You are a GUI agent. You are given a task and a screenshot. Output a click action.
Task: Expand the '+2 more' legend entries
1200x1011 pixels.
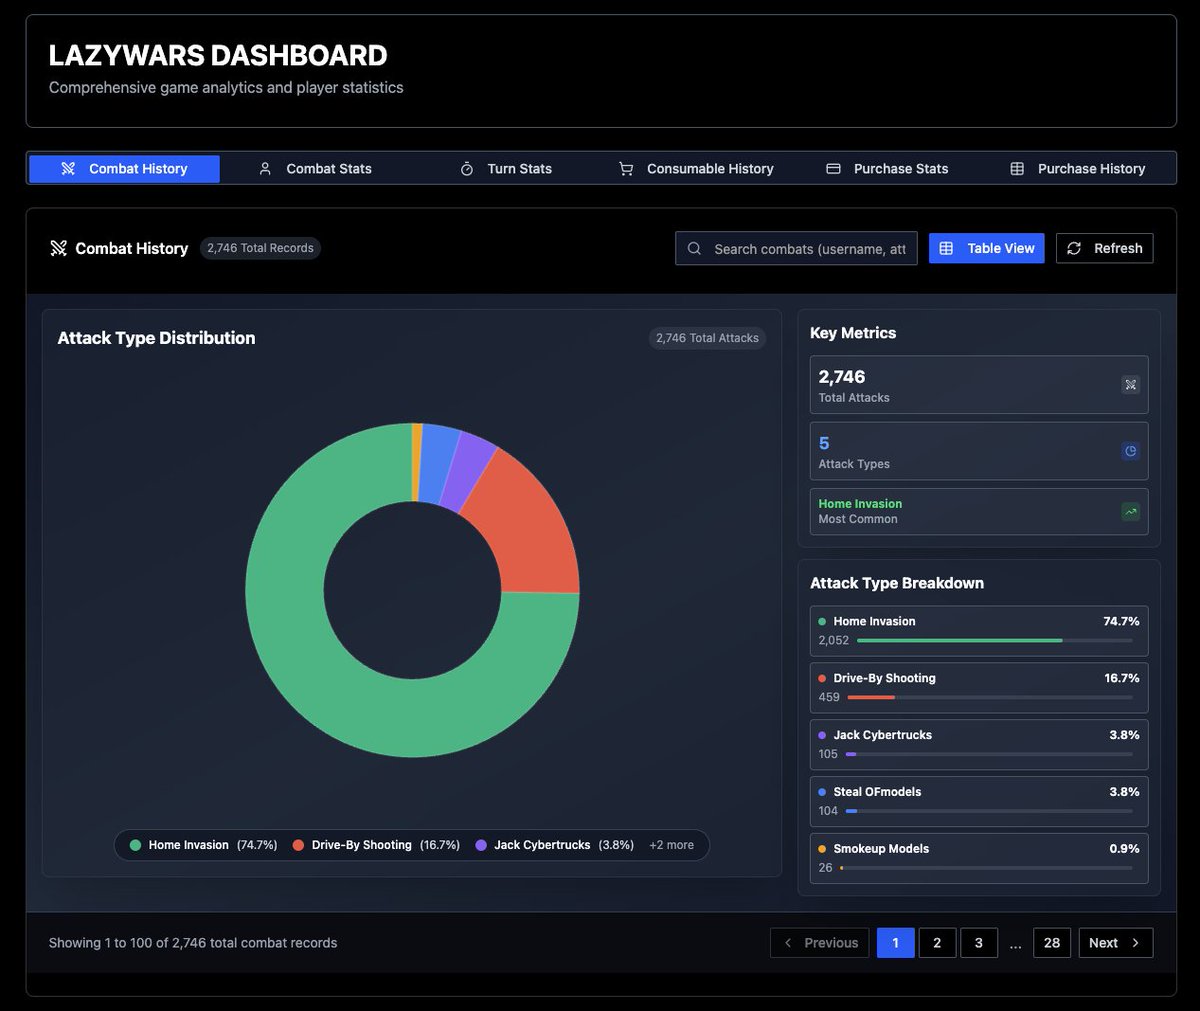tap(671, 845)
